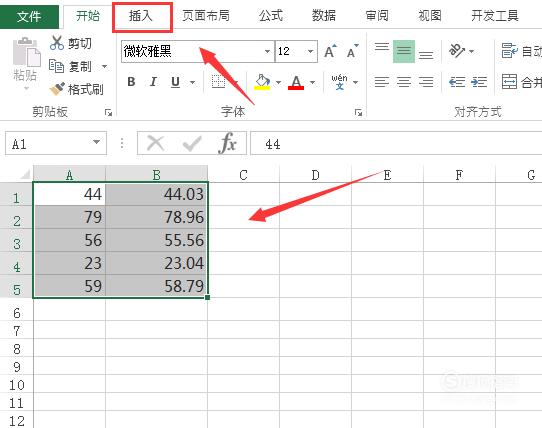Toggle Bold formatting
542x428 pixels.
(131, 82)
